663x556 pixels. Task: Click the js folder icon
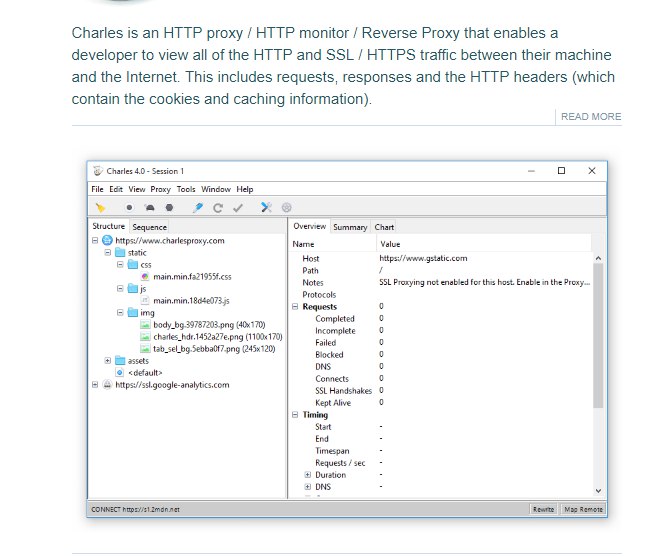[x=133, y=289]
